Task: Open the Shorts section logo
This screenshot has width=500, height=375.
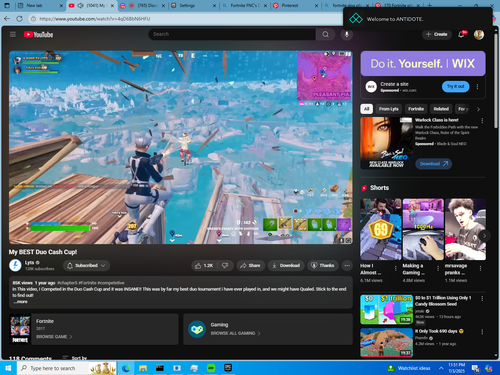Action: (x=364, y=188)
